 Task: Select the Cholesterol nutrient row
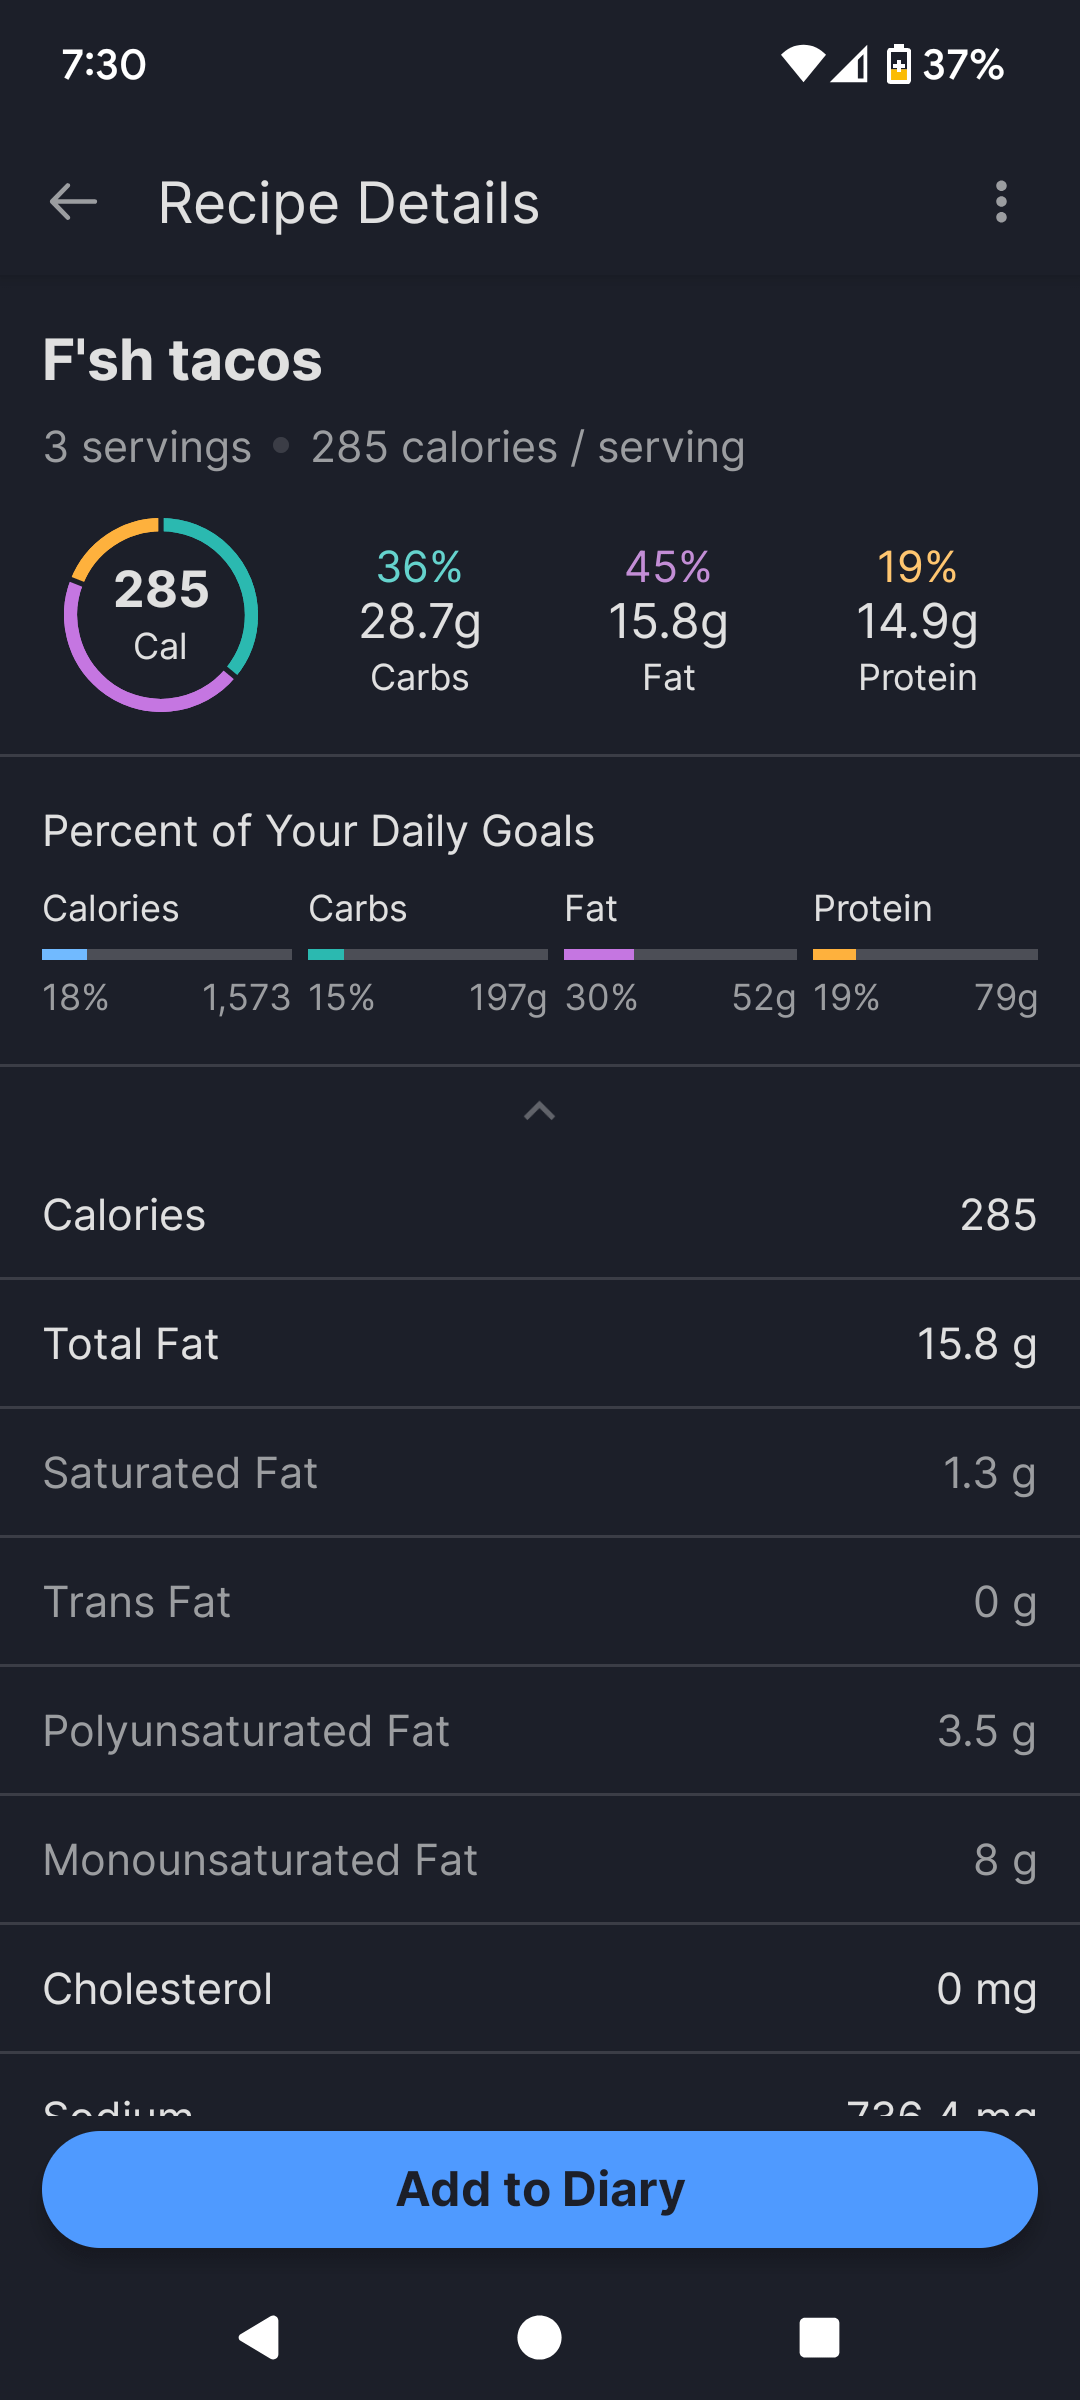539,1989
